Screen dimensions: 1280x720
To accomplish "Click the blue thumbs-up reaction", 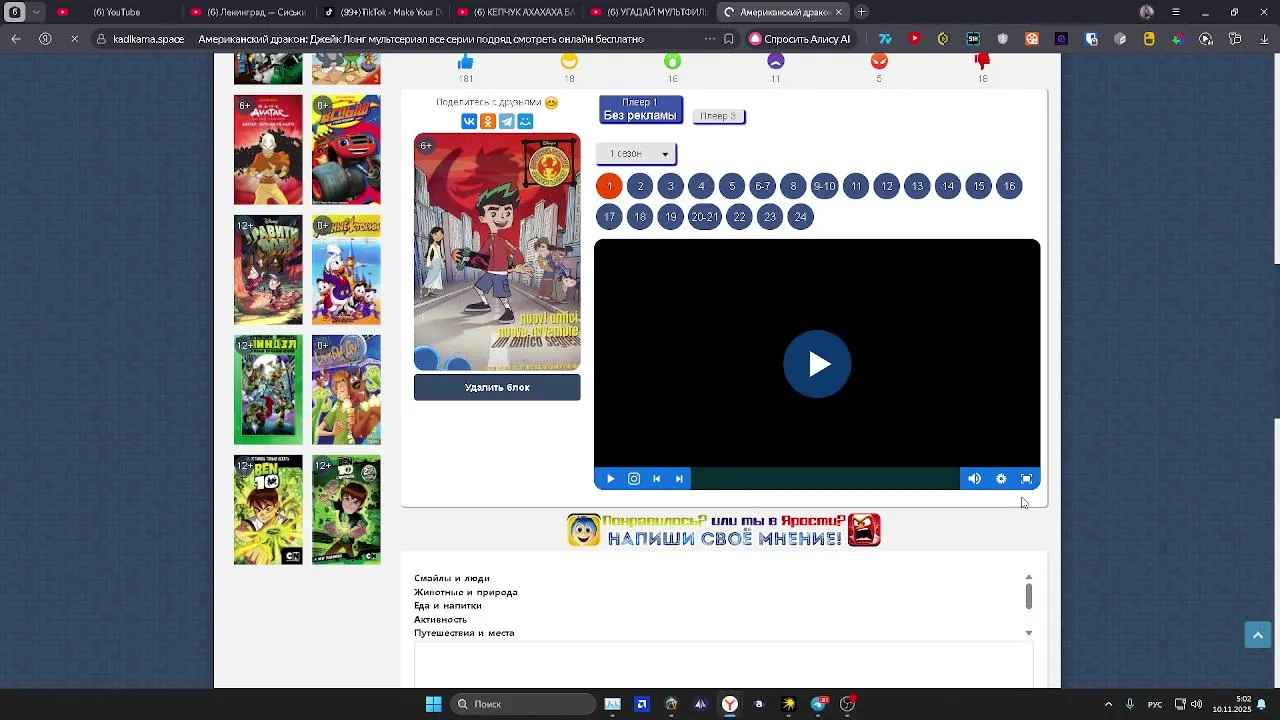I will (x=465, y=62).
